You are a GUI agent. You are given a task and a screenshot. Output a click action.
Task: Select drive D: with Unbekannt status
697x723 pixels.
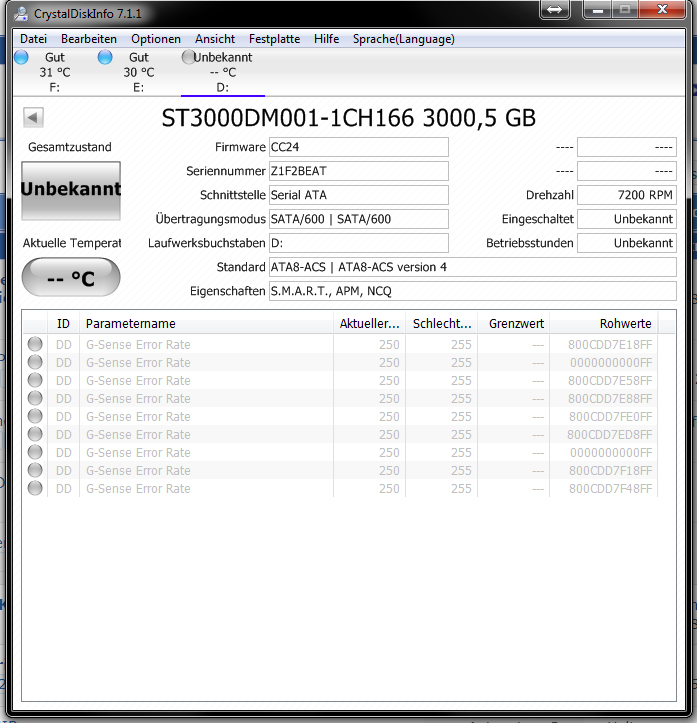[223, 72]
